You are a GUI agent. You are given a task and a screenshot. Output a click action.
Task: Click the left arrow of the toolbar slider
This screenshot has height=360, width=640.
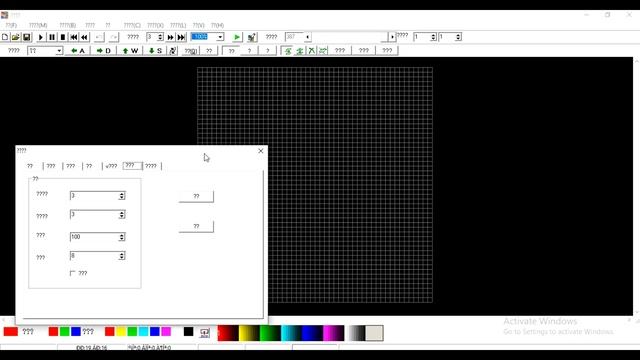coord(307,37)
